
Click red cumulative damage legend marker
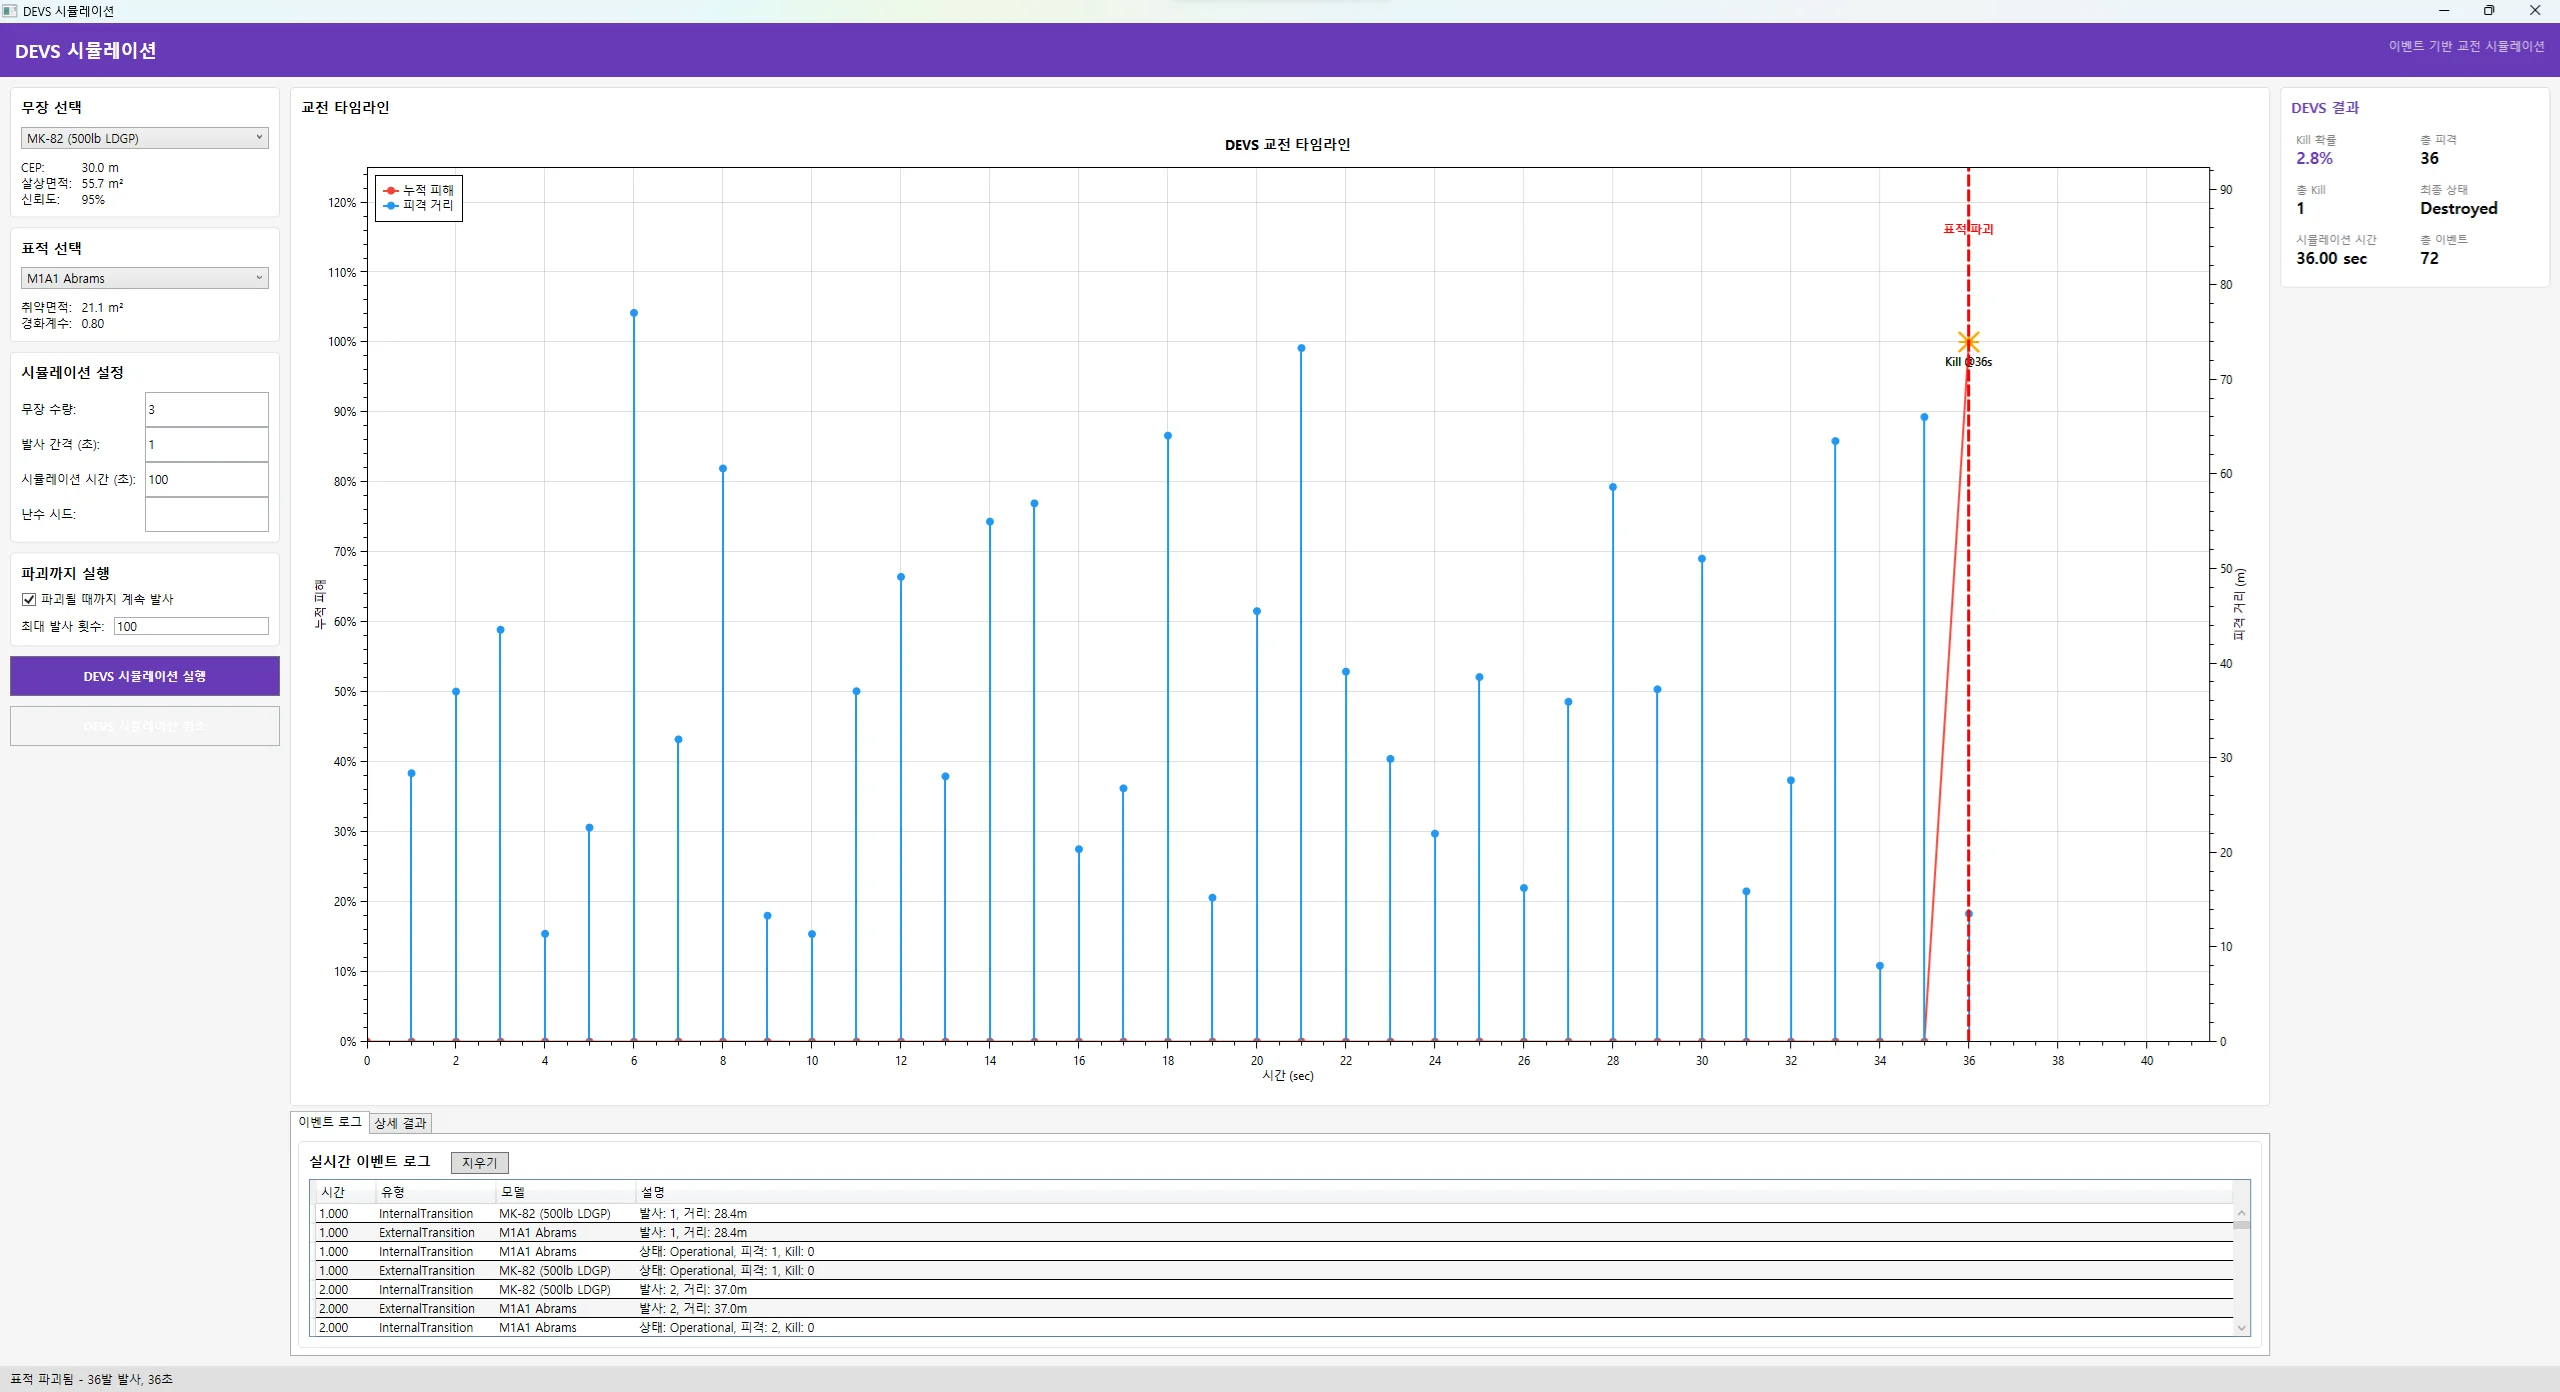[391, 190]
